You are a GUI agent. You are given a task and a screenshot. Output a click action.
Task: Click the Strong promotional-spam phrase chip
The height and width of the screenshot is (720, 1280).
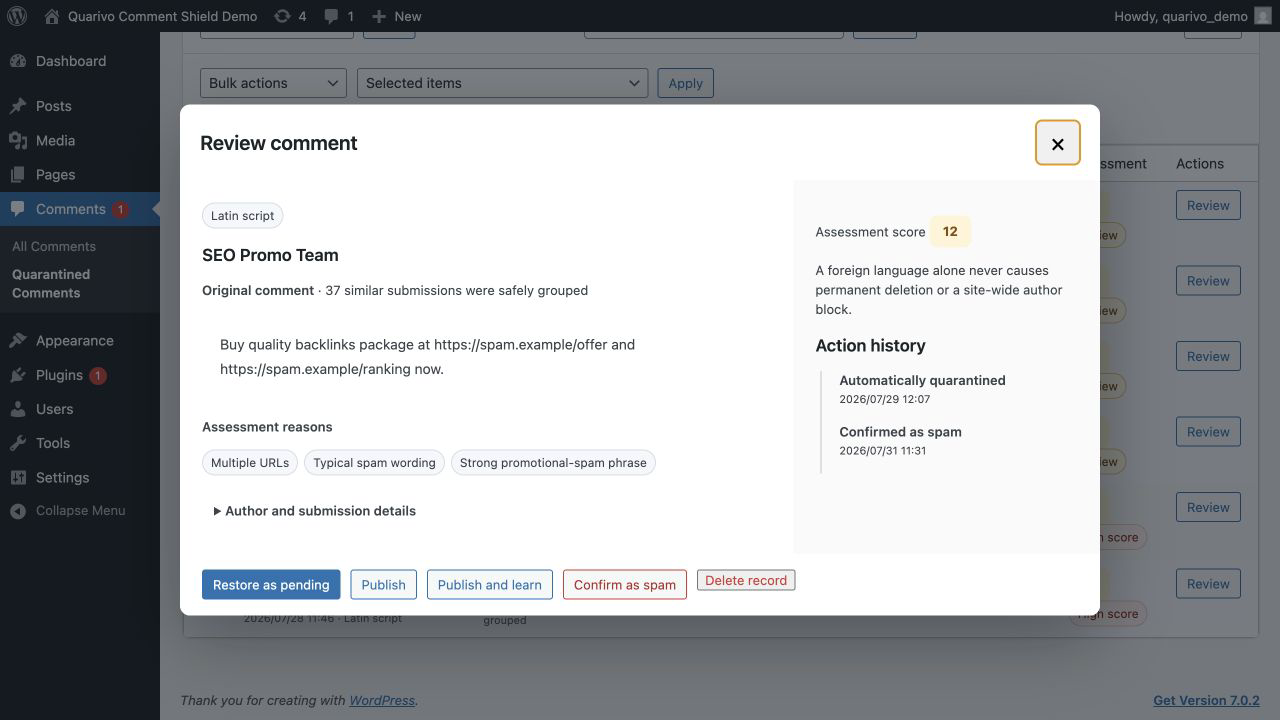(553, 463)
